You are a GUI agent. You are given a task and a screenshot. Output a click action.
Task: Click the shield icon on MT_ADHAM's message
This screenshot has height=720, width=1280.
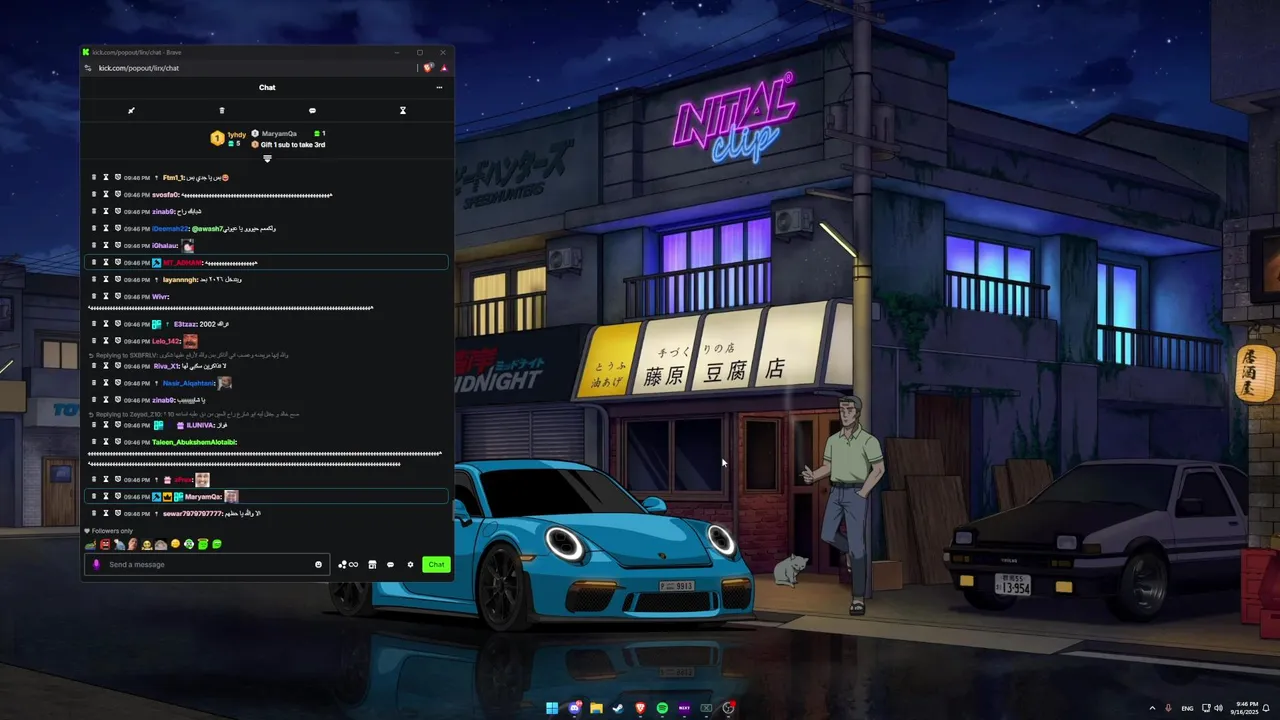pos(118,263)
